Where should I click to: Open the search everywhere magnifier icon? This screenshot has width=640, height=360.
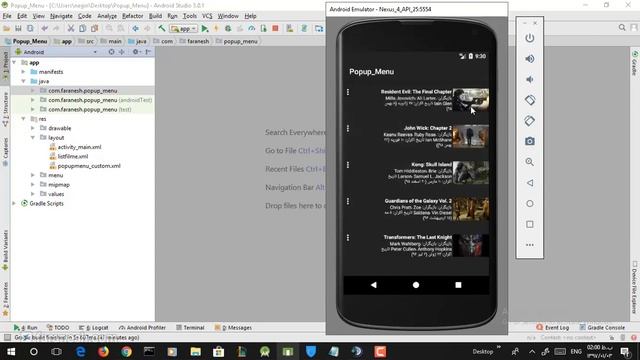coord(622,27)
